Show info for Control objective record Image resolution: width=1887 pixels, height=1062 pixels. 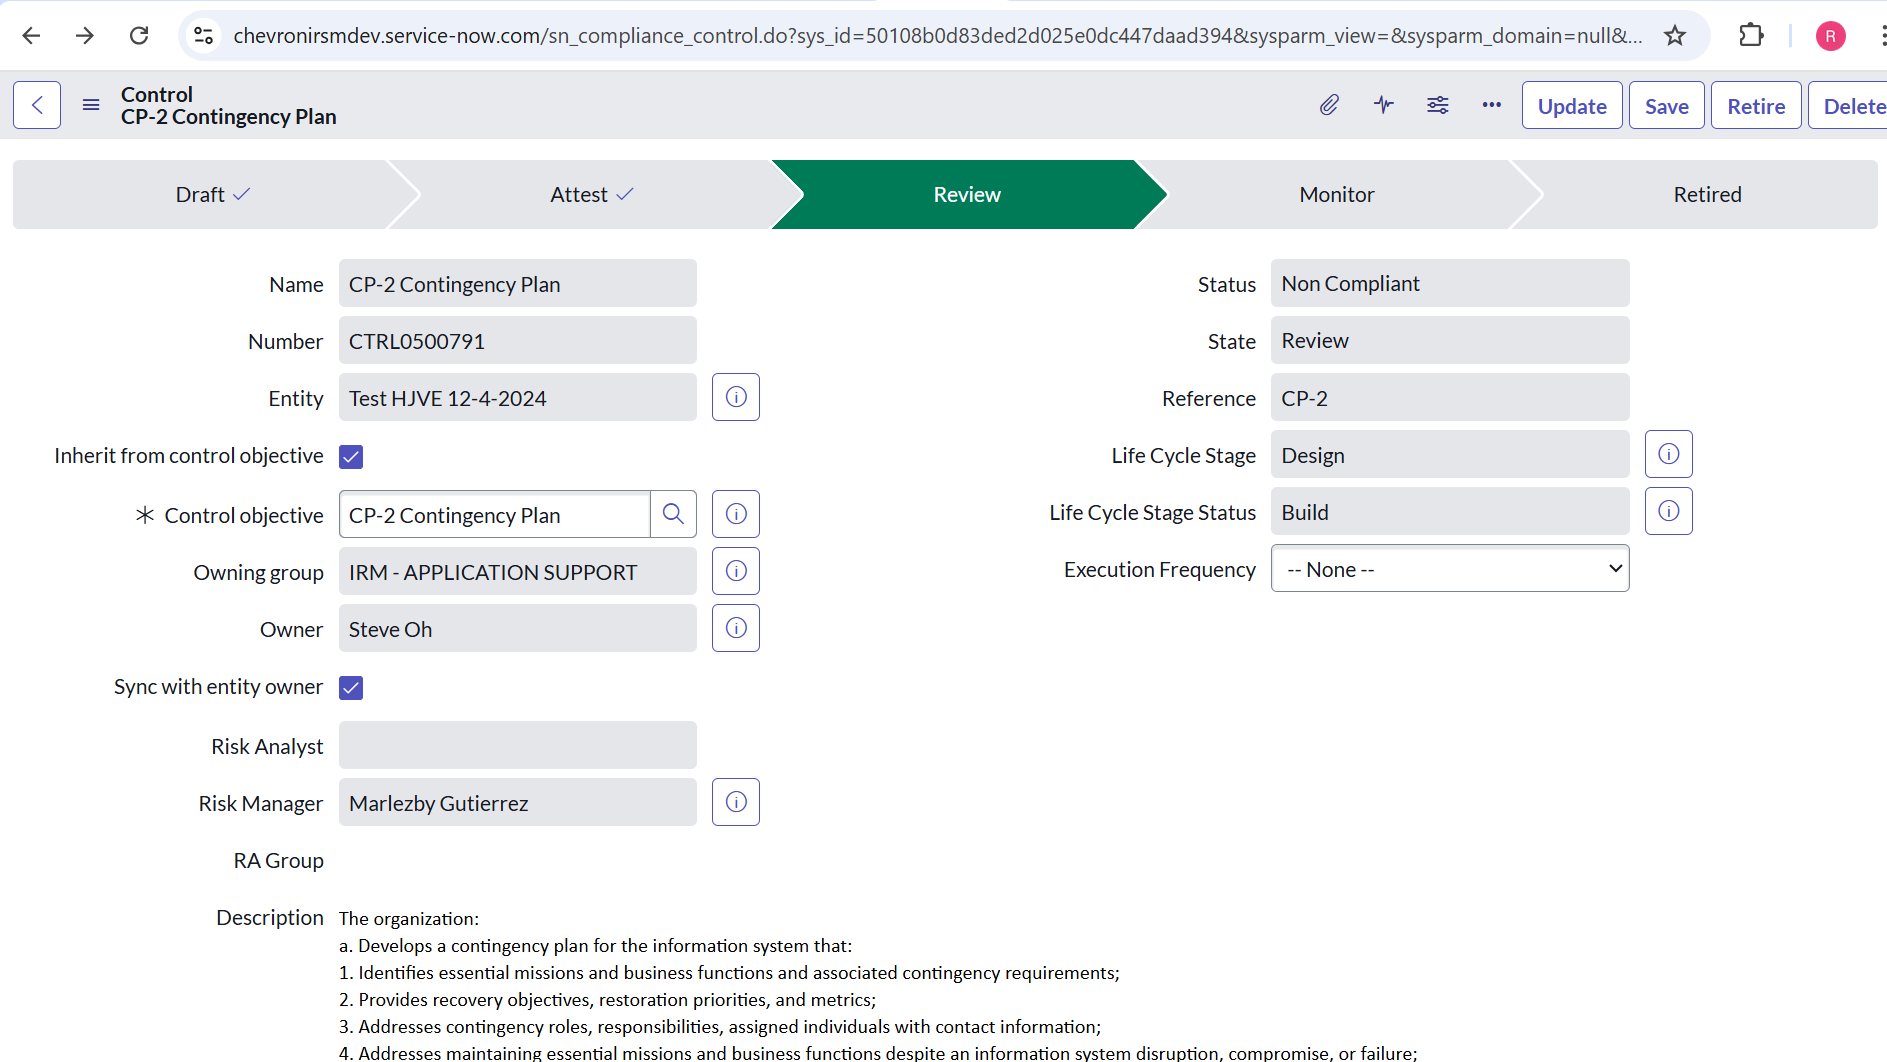(736, 514)
